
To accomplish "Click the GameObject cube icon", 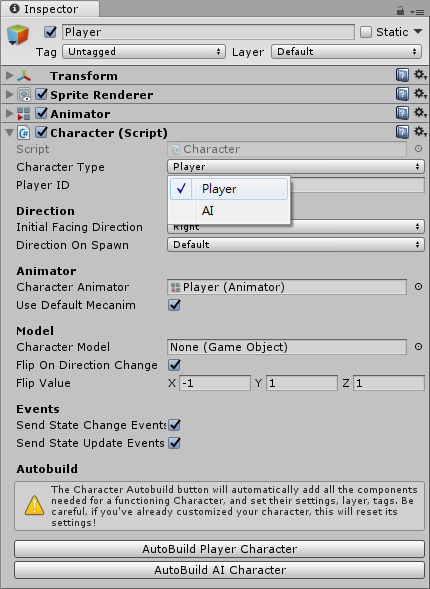I will (18, 35).
